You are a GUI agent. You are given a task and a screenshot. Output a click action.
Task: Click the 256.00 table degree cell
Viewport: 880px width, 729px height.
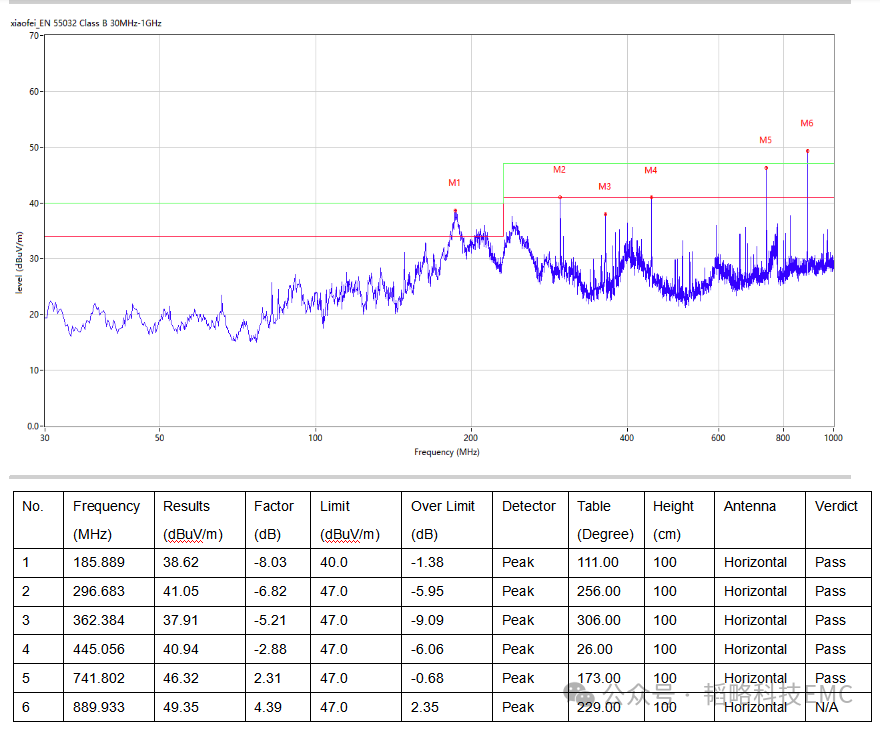pos(598,592)
